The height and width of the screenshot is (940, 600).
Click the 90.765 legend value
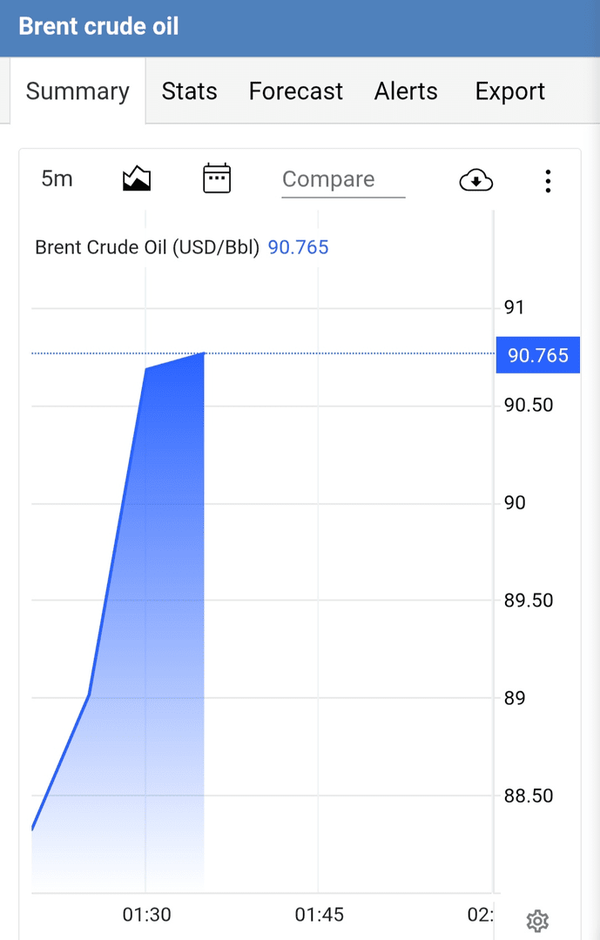tap(299, 247)
